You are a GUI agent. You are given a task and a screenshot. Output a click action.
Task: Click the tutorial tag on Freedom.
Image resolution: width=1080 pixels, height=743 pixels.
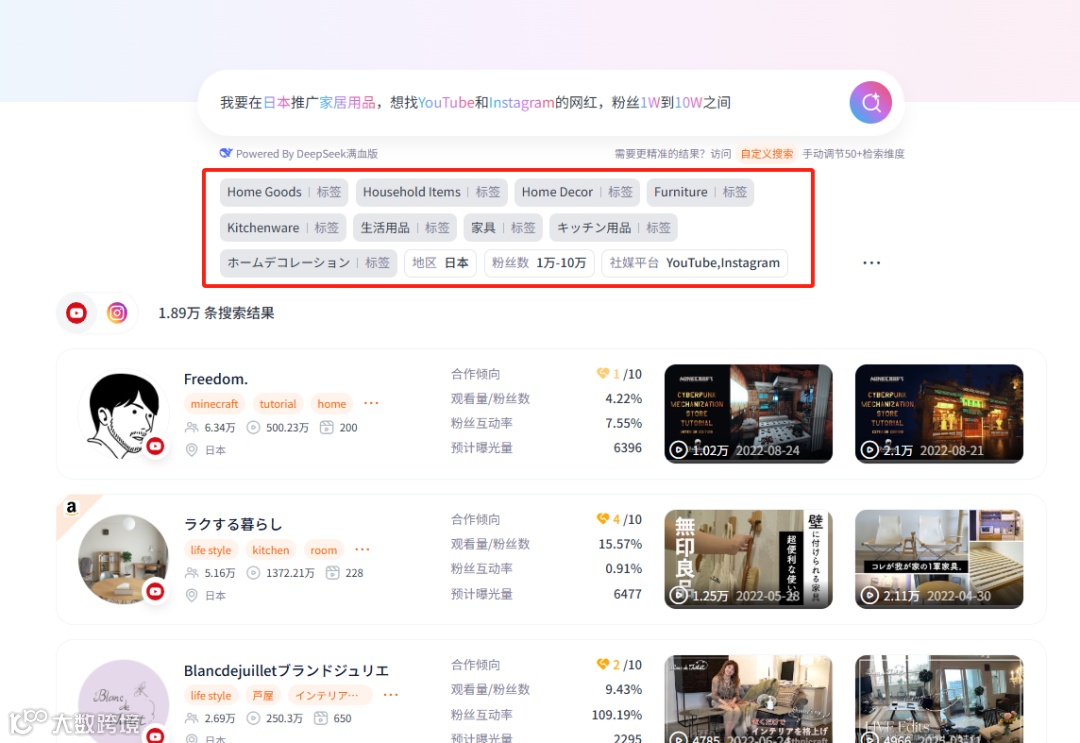278,404
